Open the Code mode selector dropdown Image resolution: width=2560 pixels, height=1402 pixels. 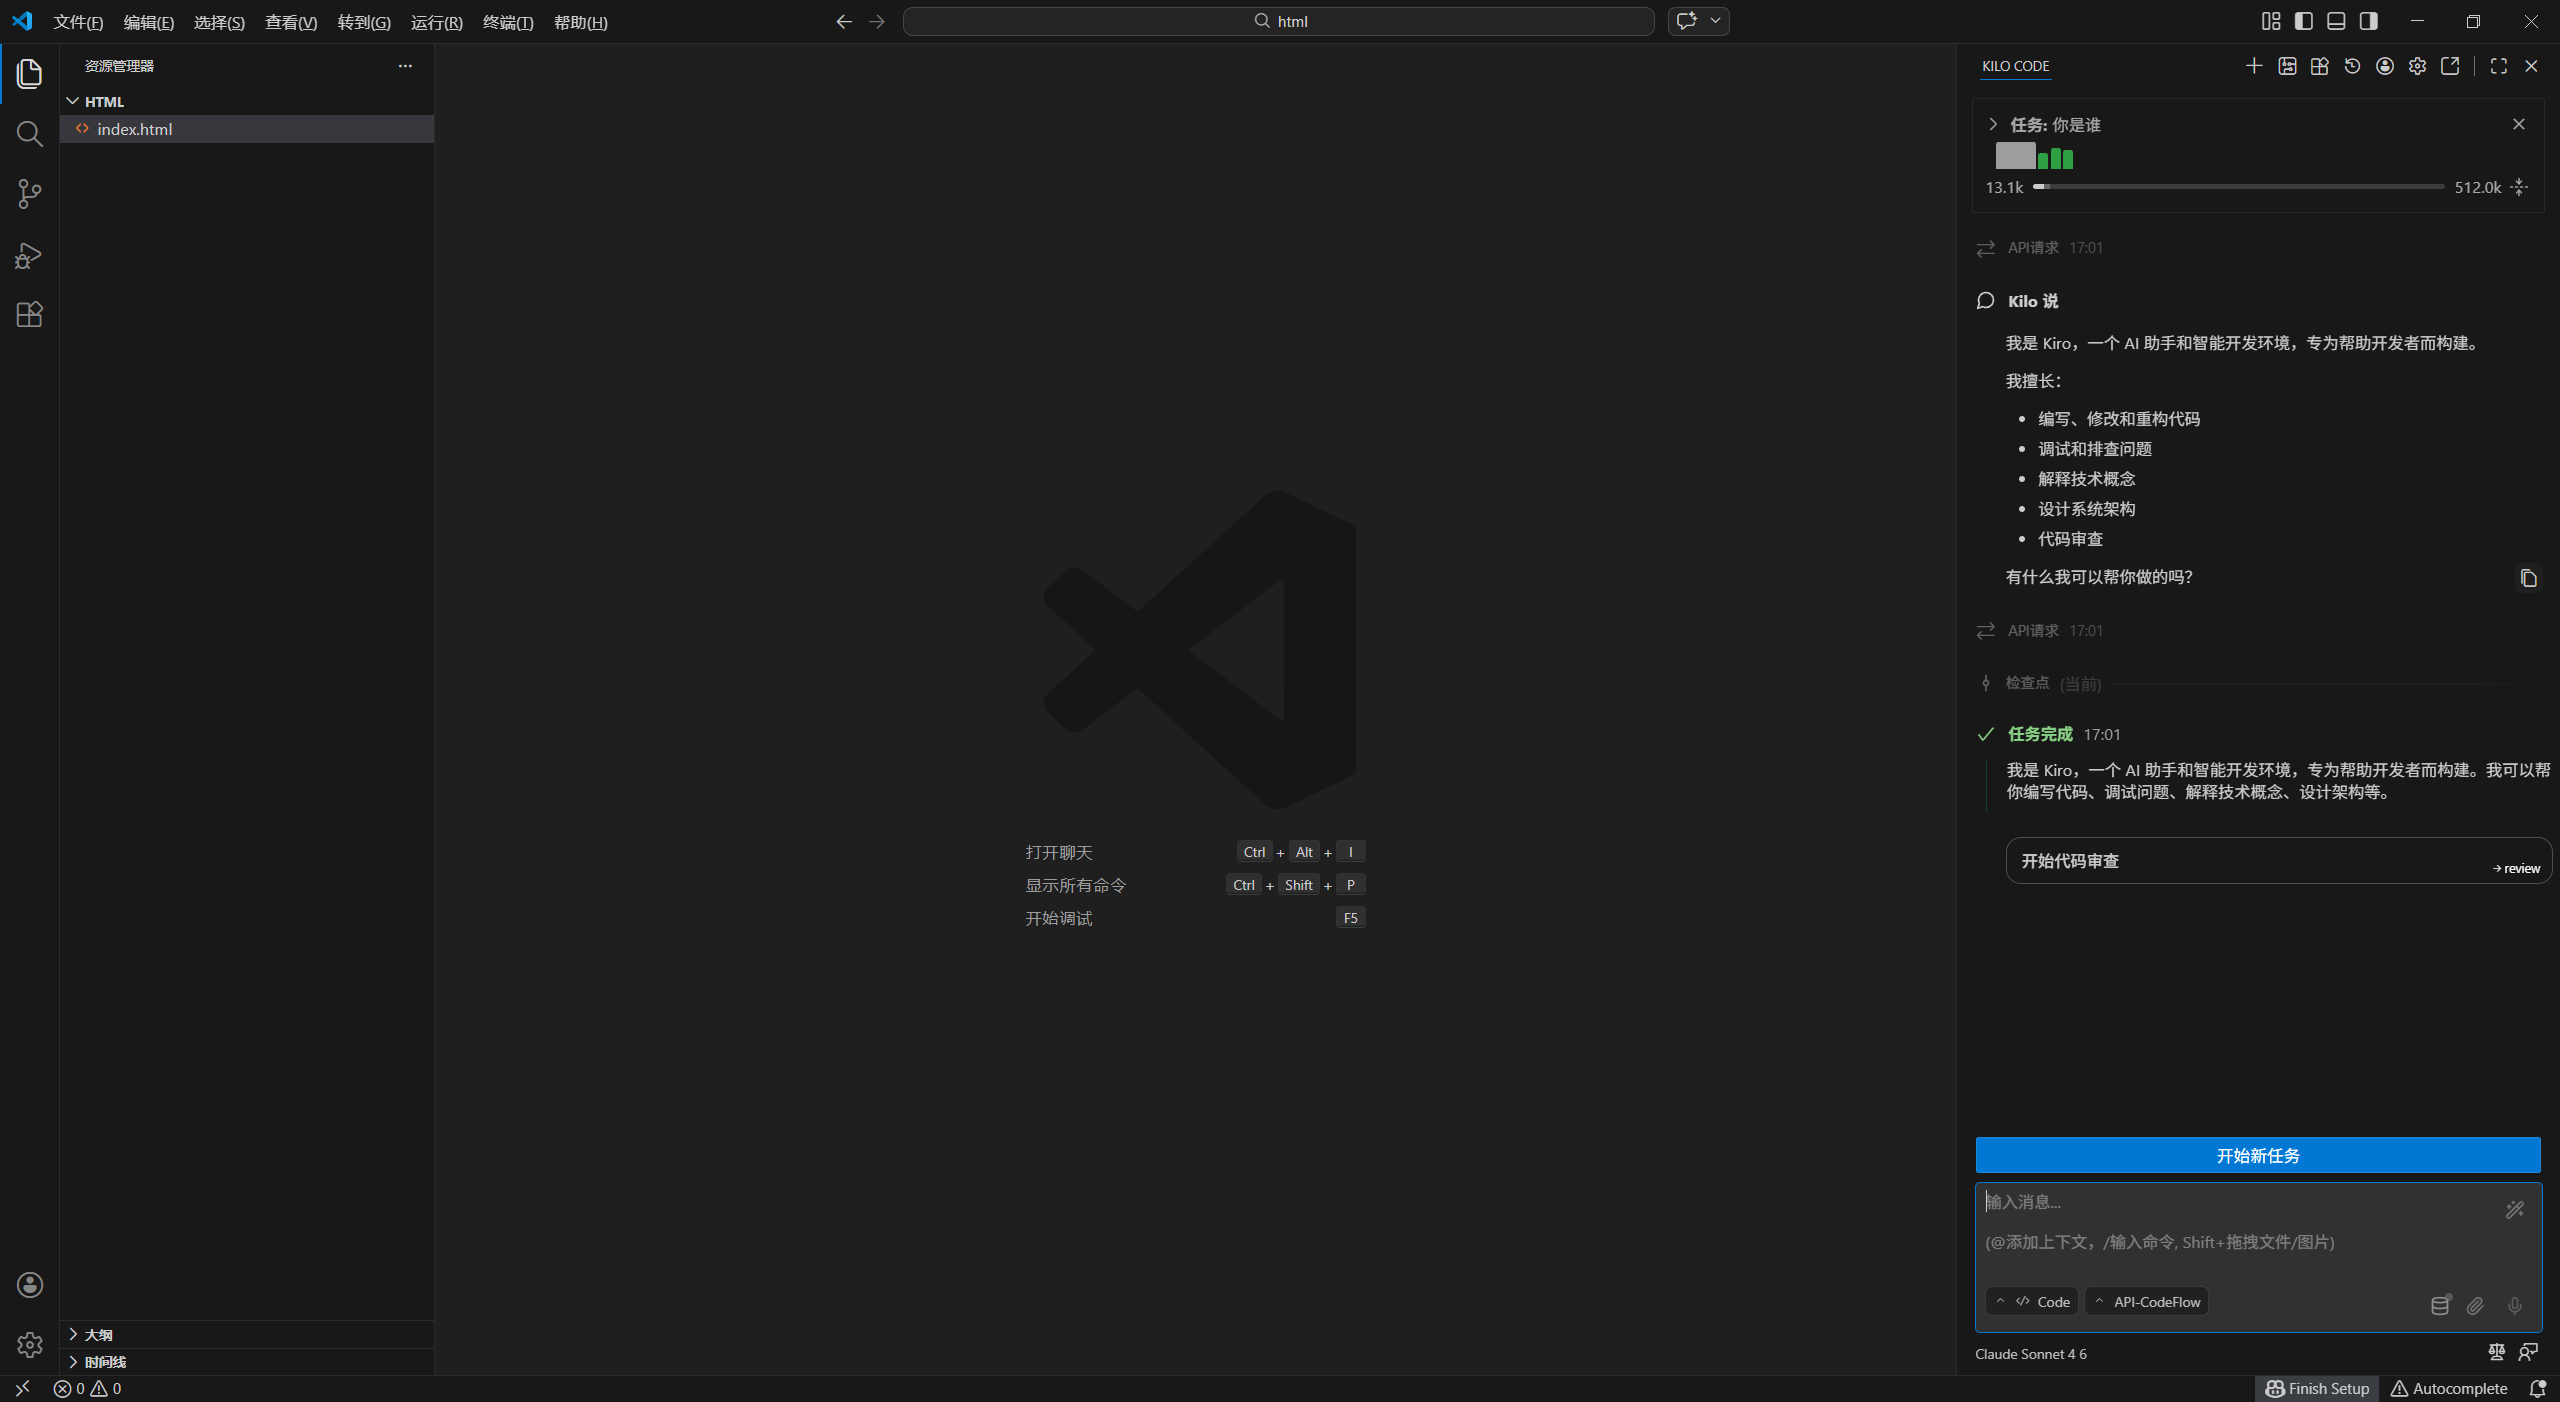[2032, 1302]
